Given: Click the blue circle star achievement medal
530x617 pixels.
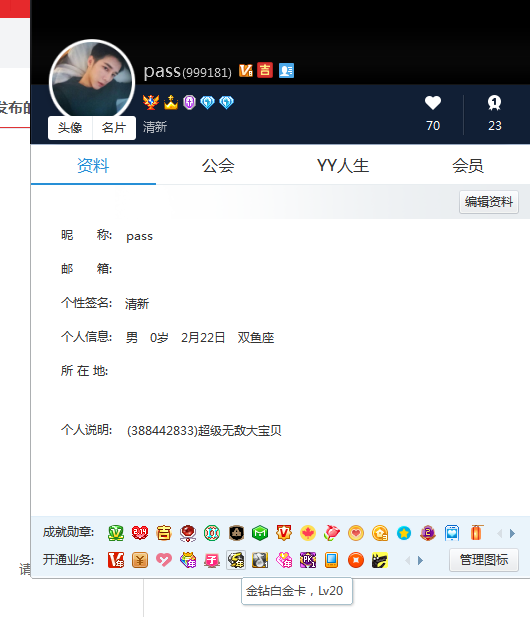Looking at the screenshot, I should click(x=404, y=533).
